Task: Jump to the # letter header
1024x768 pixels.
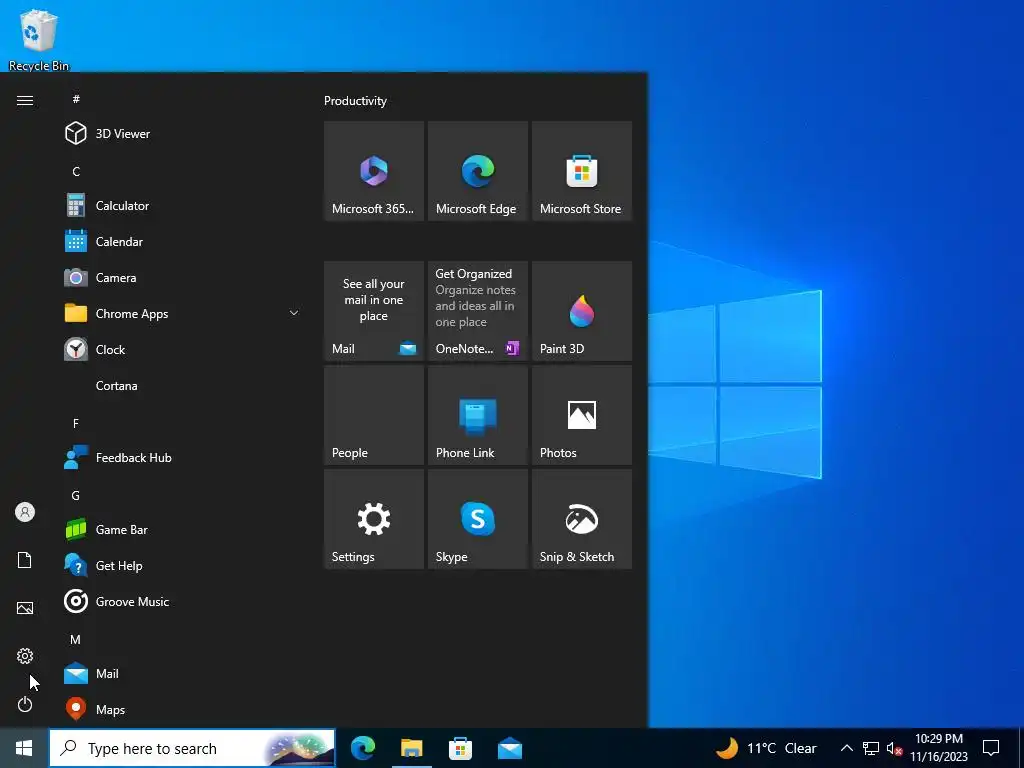Action: point(76,99)
